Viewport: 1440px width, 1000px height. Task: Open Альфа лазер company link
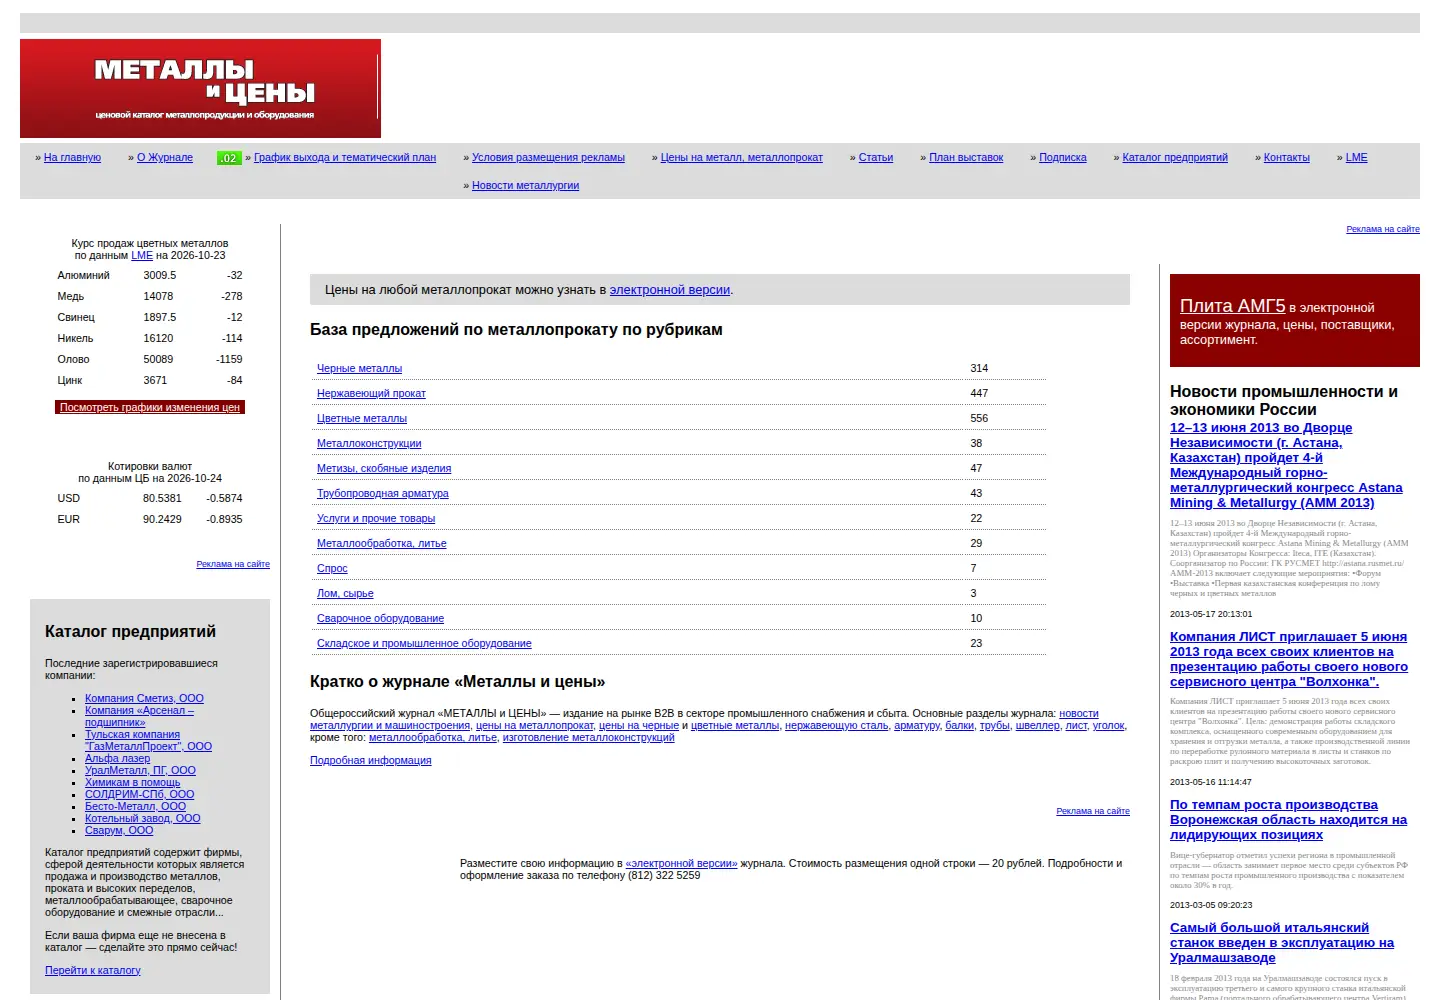[117, 759]
